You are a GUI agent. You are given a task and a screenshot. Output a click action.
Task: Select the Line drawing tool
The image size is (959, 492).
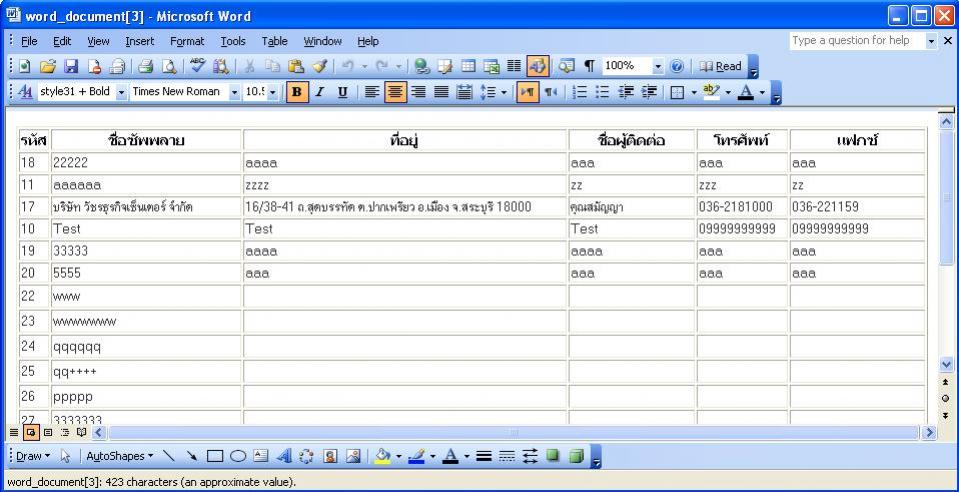coord(169,456)
